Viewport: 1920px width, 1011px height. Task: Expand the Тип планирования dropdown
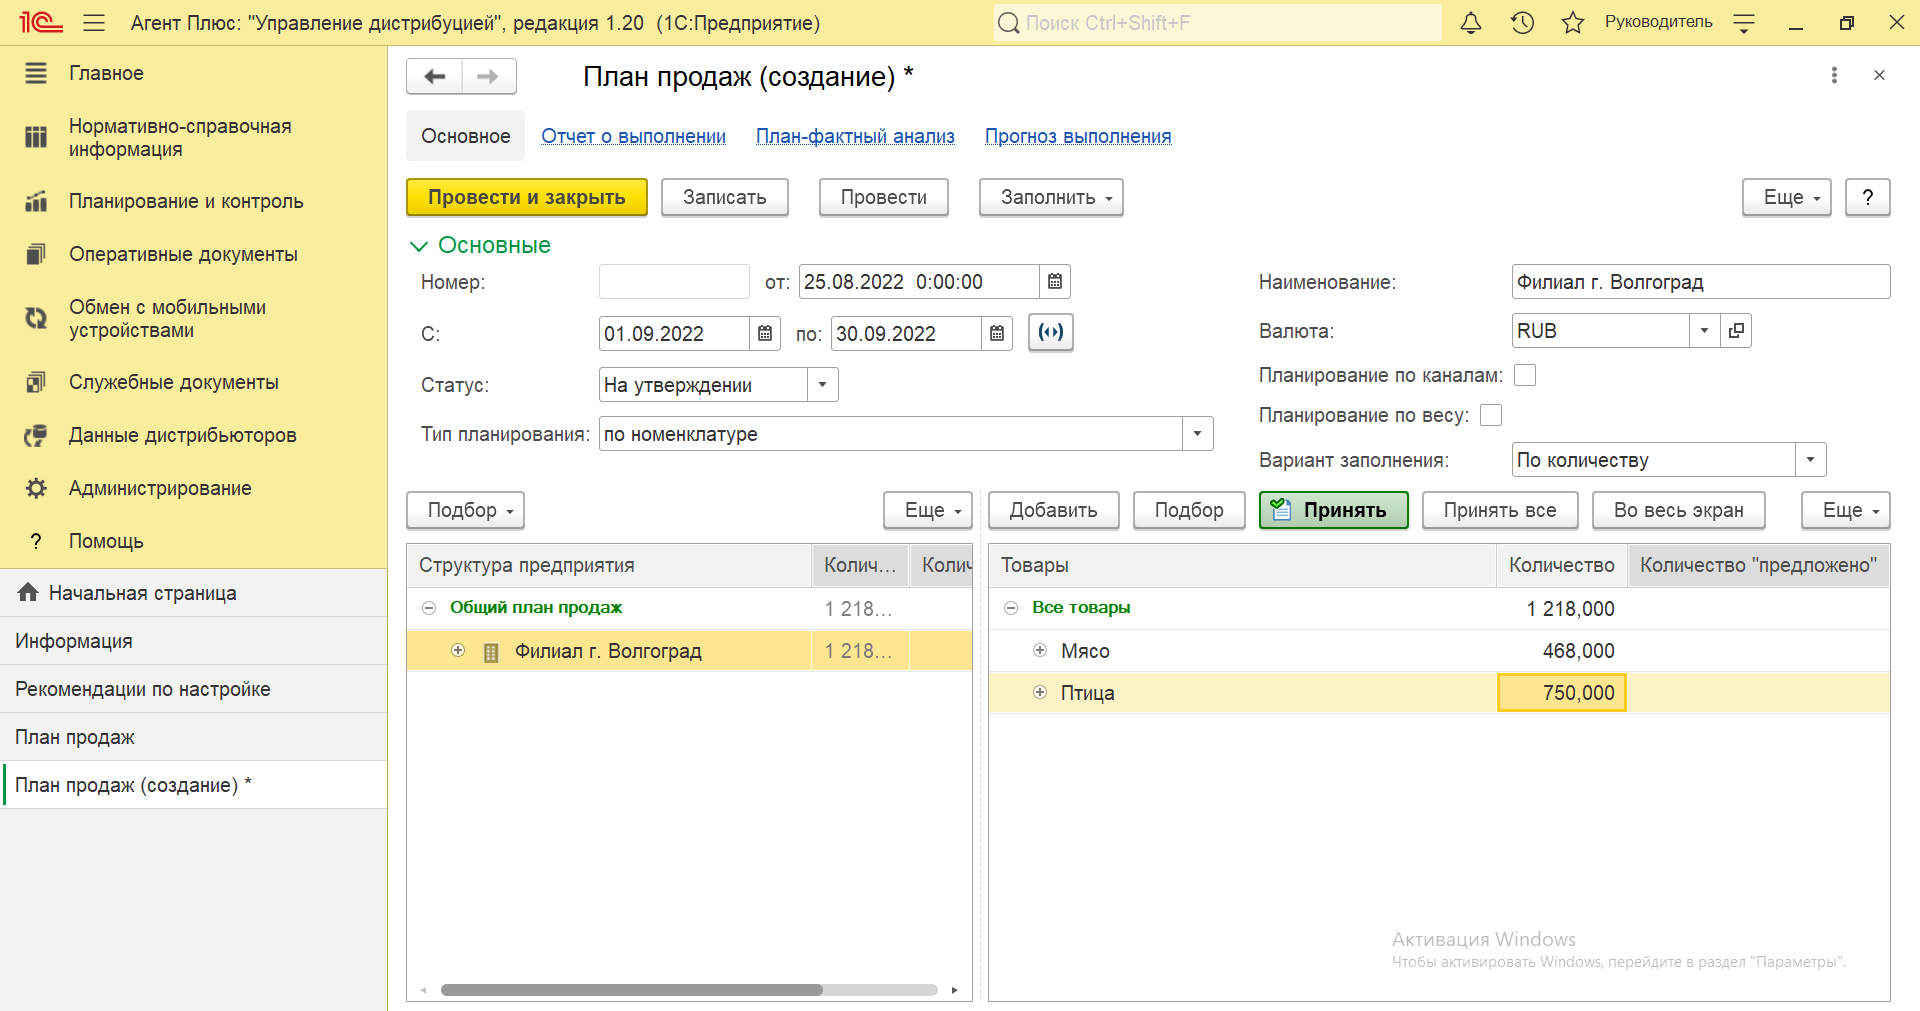pyautogui.click(x=1197, y=434)
